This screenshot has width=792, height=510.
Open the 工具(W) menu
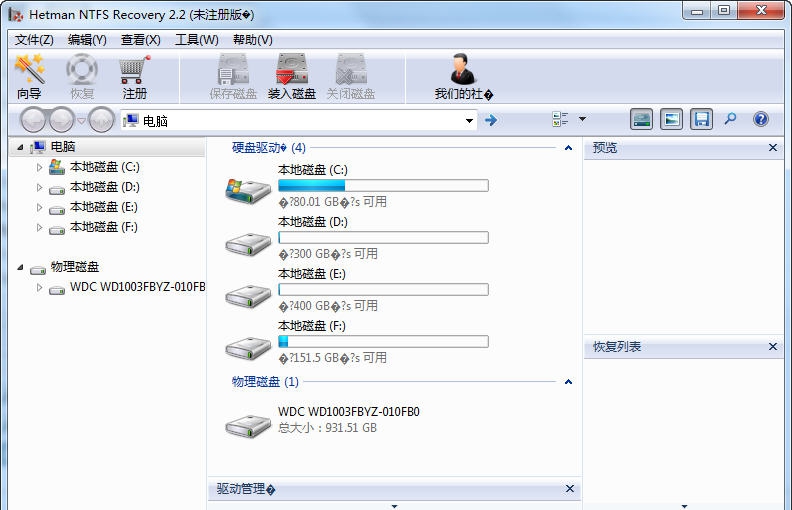tap(196, 40)
